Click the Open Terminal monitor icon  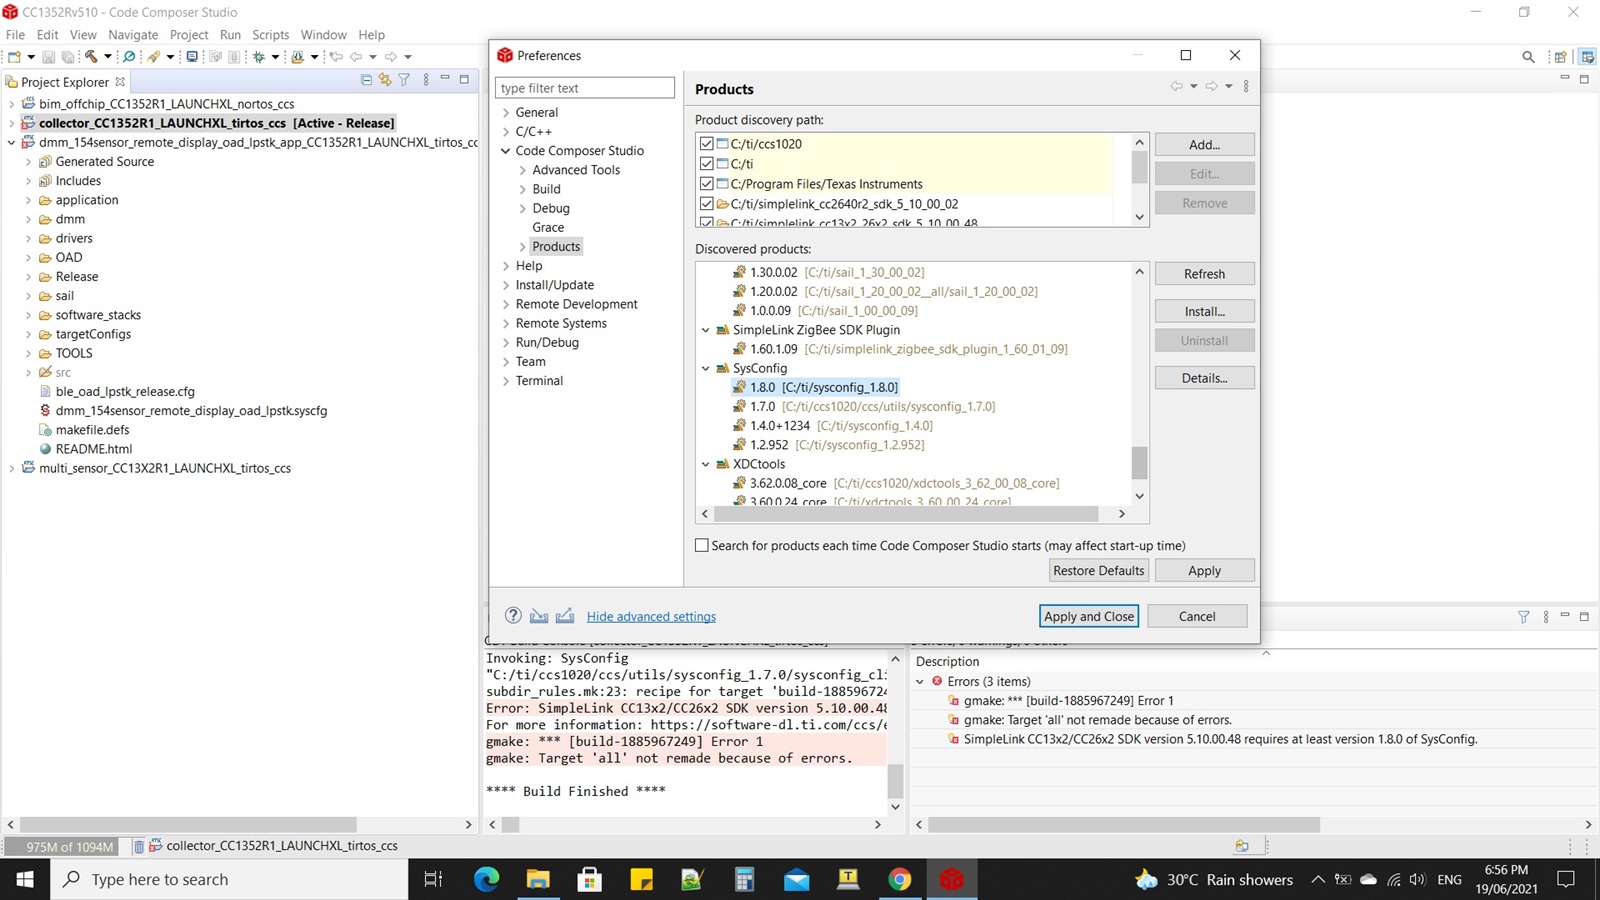pyautogui.click(x=192, y=57)
